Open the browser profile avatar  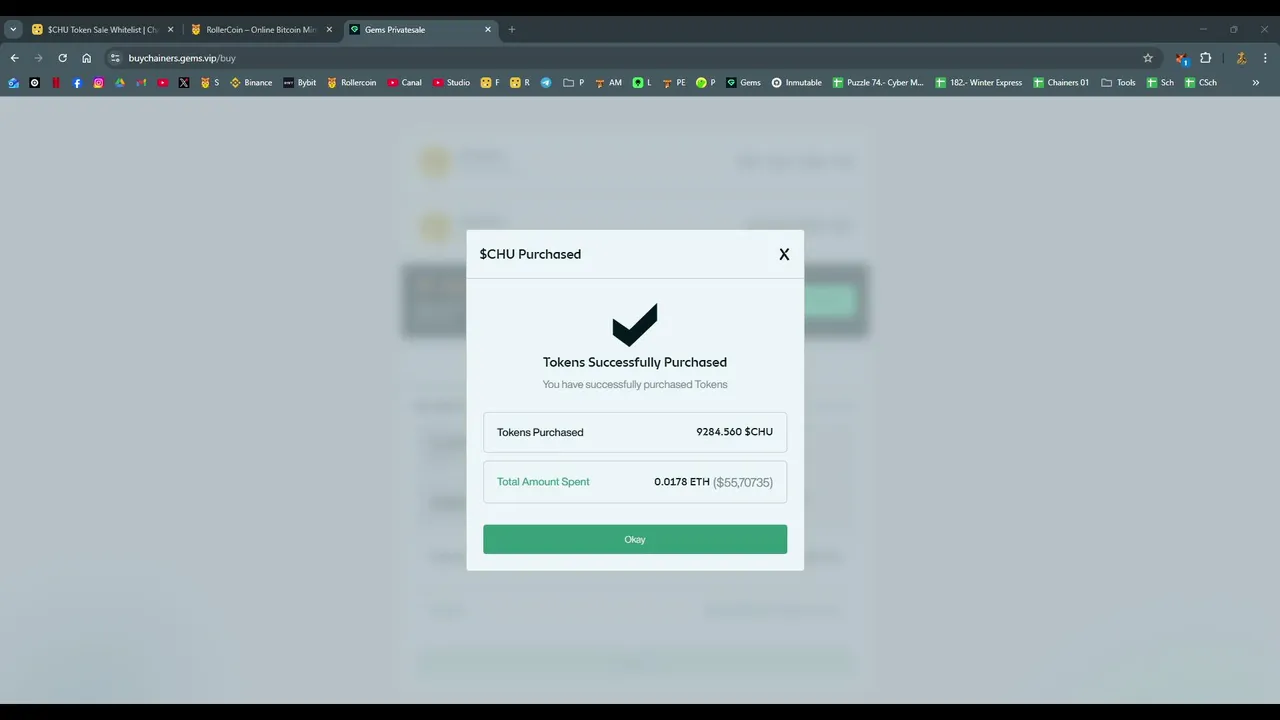1241,58
